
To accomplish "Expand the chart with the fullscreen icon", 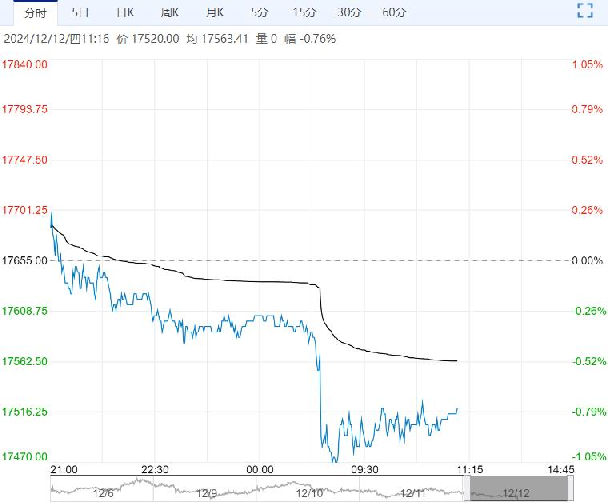I will 586,11.
